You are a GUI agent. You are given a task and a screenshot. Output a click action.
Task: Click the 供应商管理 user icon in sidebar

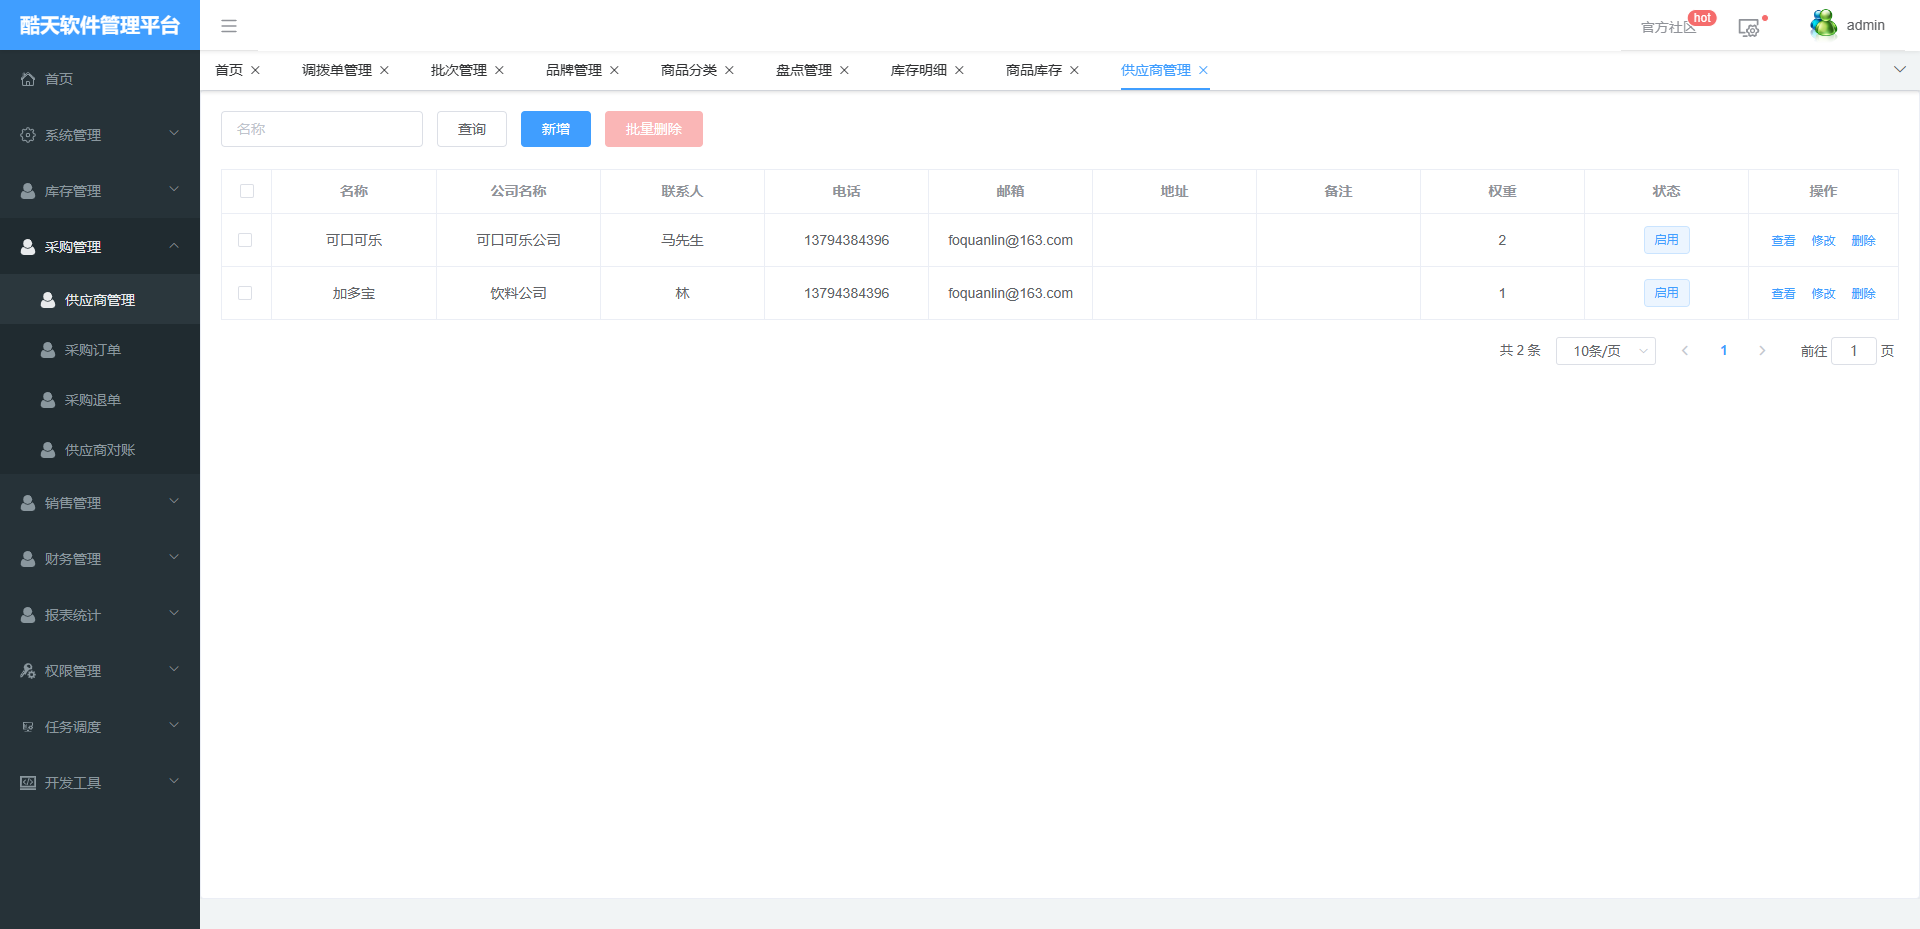pos(47,299)
